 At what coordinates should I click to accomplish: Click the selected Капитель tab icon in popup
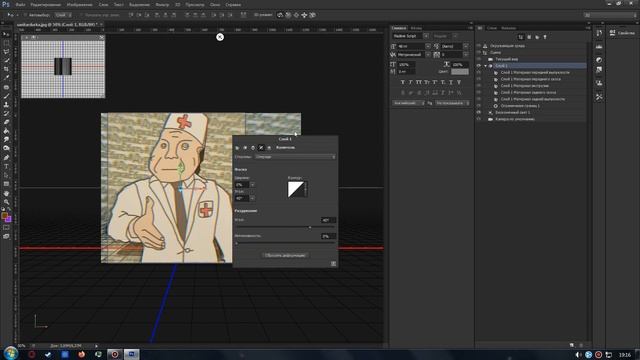coord(261,148)
